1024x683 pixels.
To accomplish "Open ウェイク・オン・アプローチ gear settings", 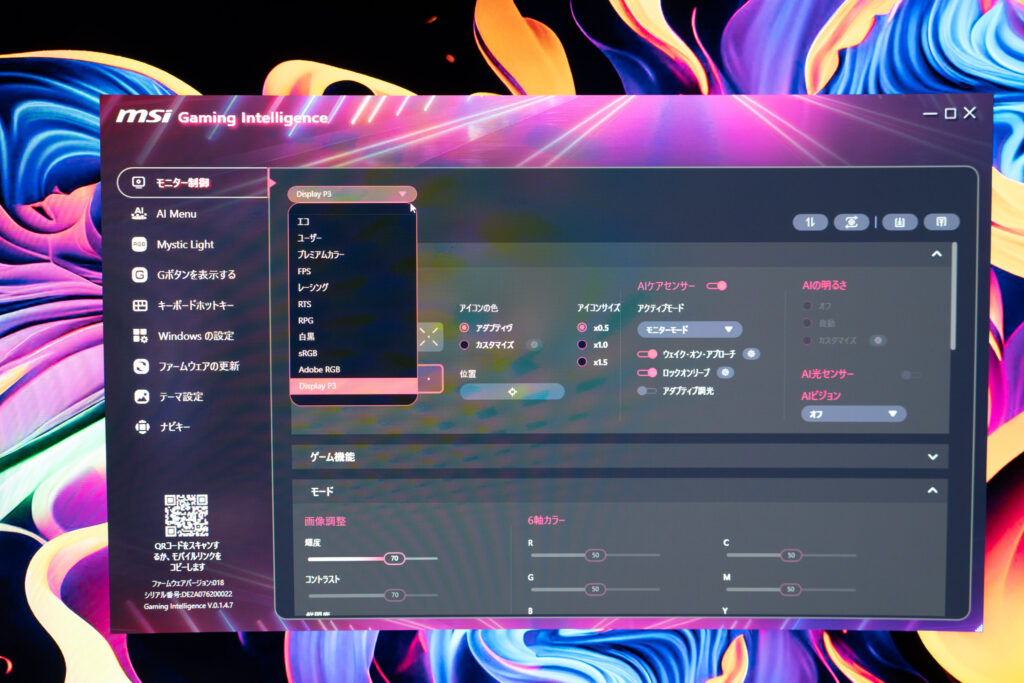I will [x=751, y=354].
